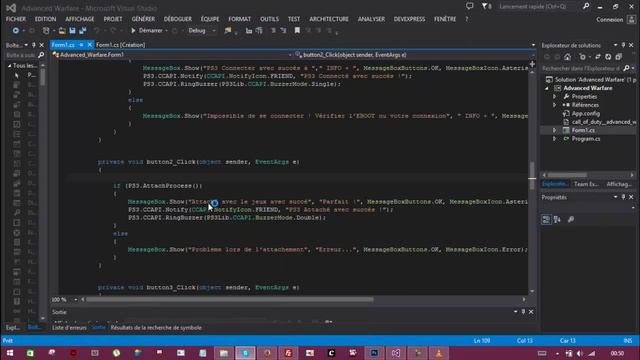640x360 pixels.
Task: Click the Save floppy disk icon
Action: (x=72, y=31)
